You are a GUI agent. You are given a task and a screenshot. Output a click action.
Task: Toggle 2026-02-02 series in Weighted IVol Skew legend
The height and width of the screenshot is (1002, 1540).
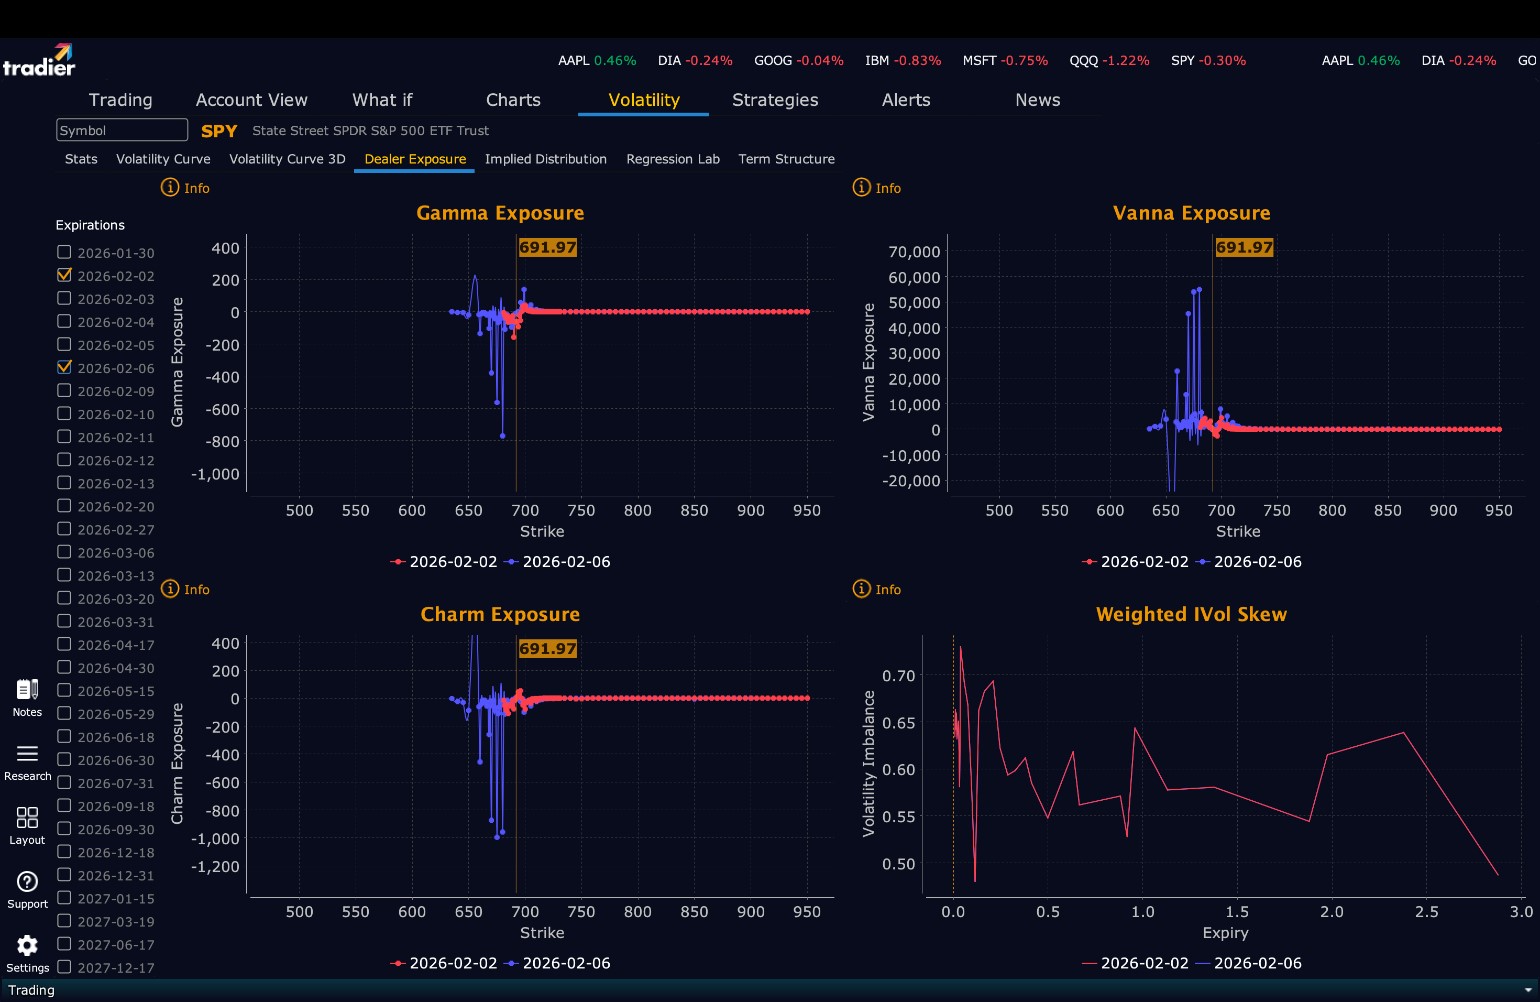pos(1135,963)
